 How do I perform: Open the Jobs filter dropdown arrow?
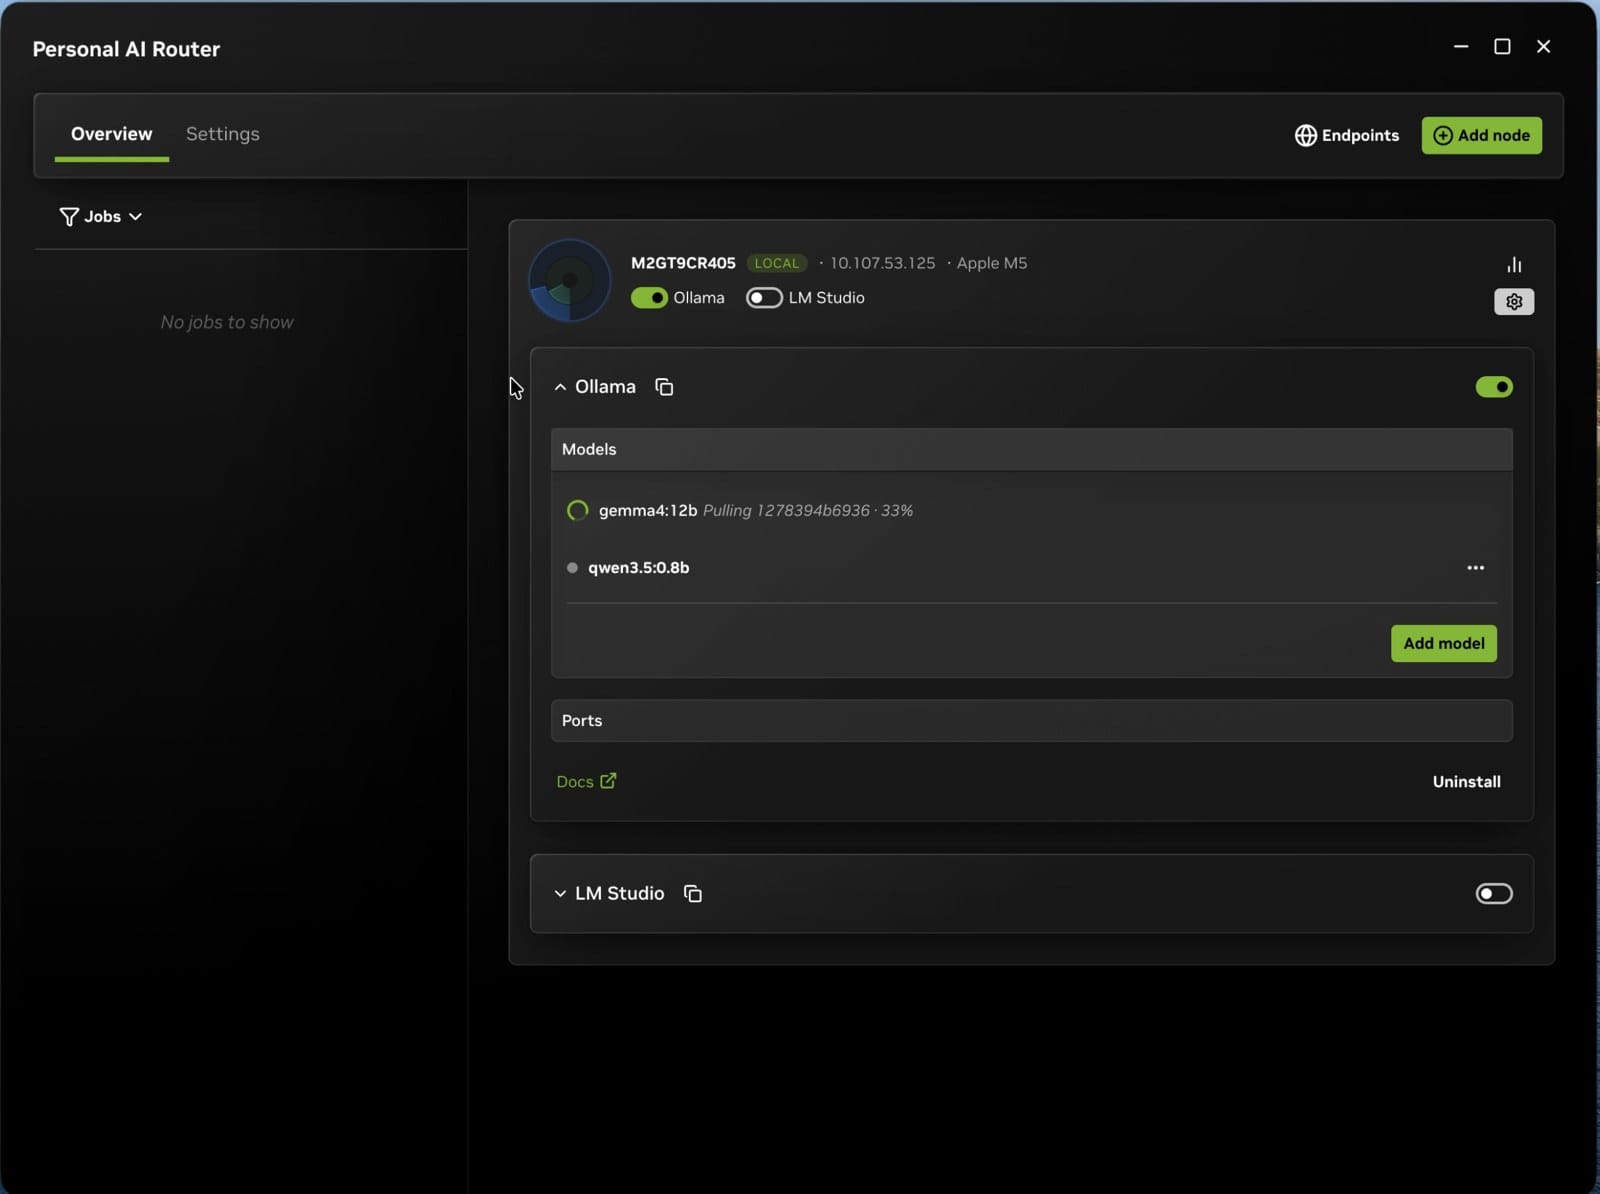(x=135, y=217)
